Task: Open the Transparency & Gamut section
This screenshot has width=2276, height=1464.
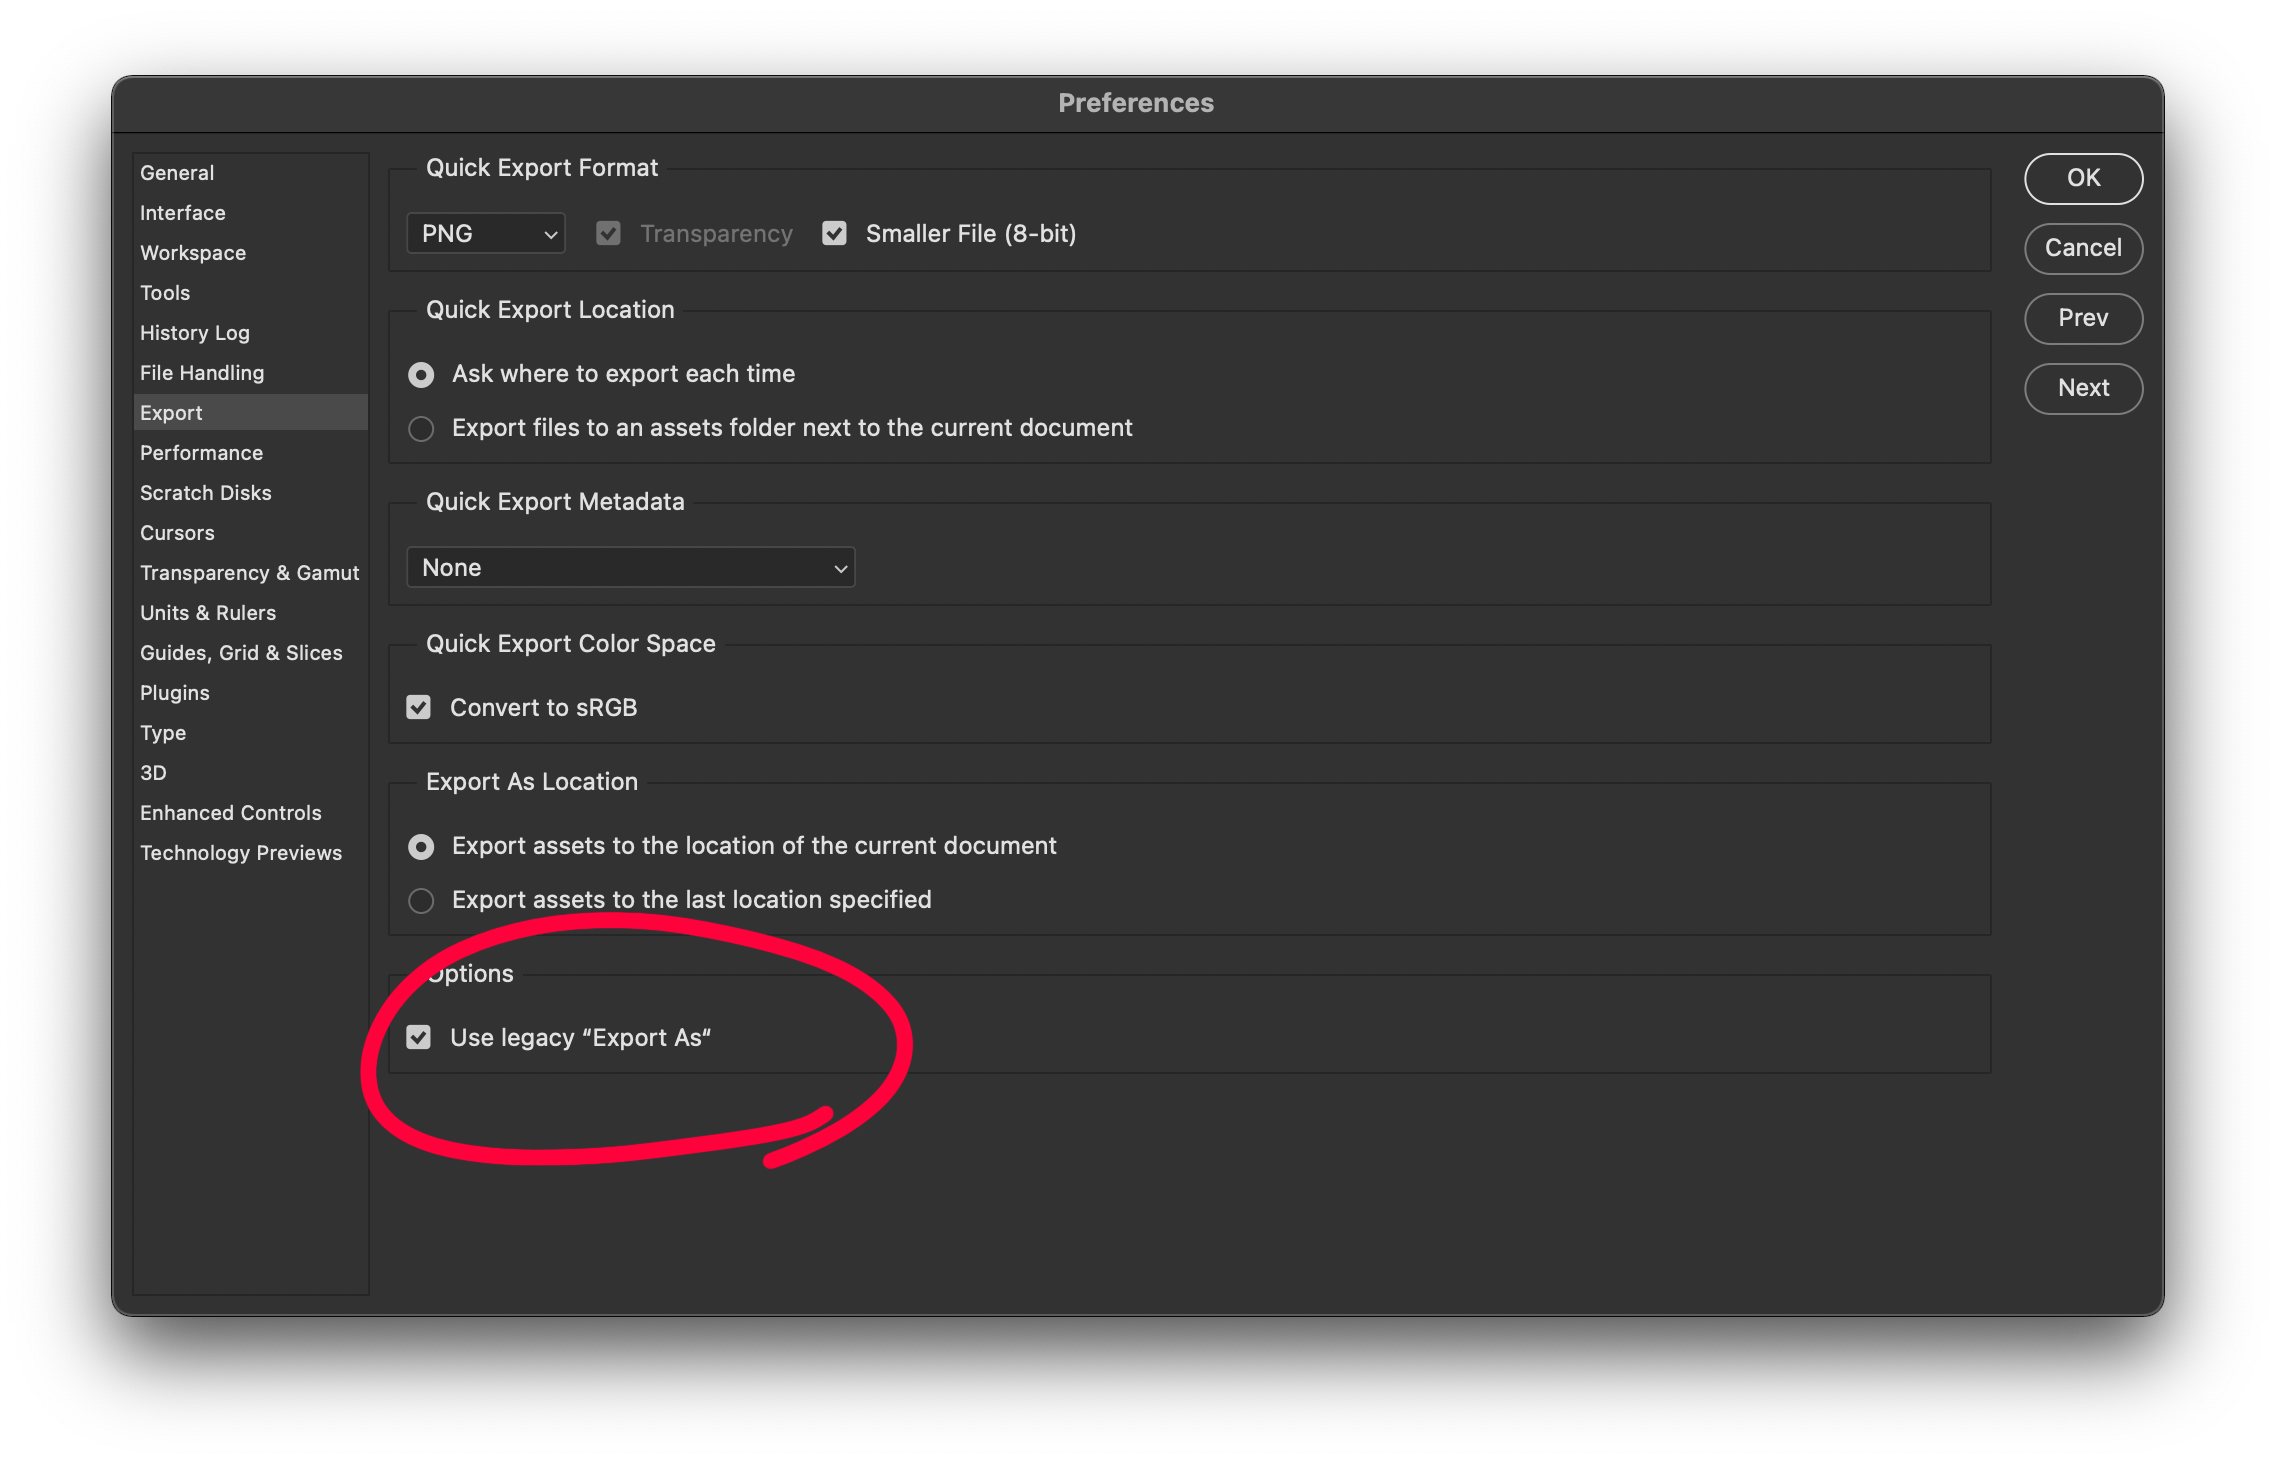Action: [249, 572]
